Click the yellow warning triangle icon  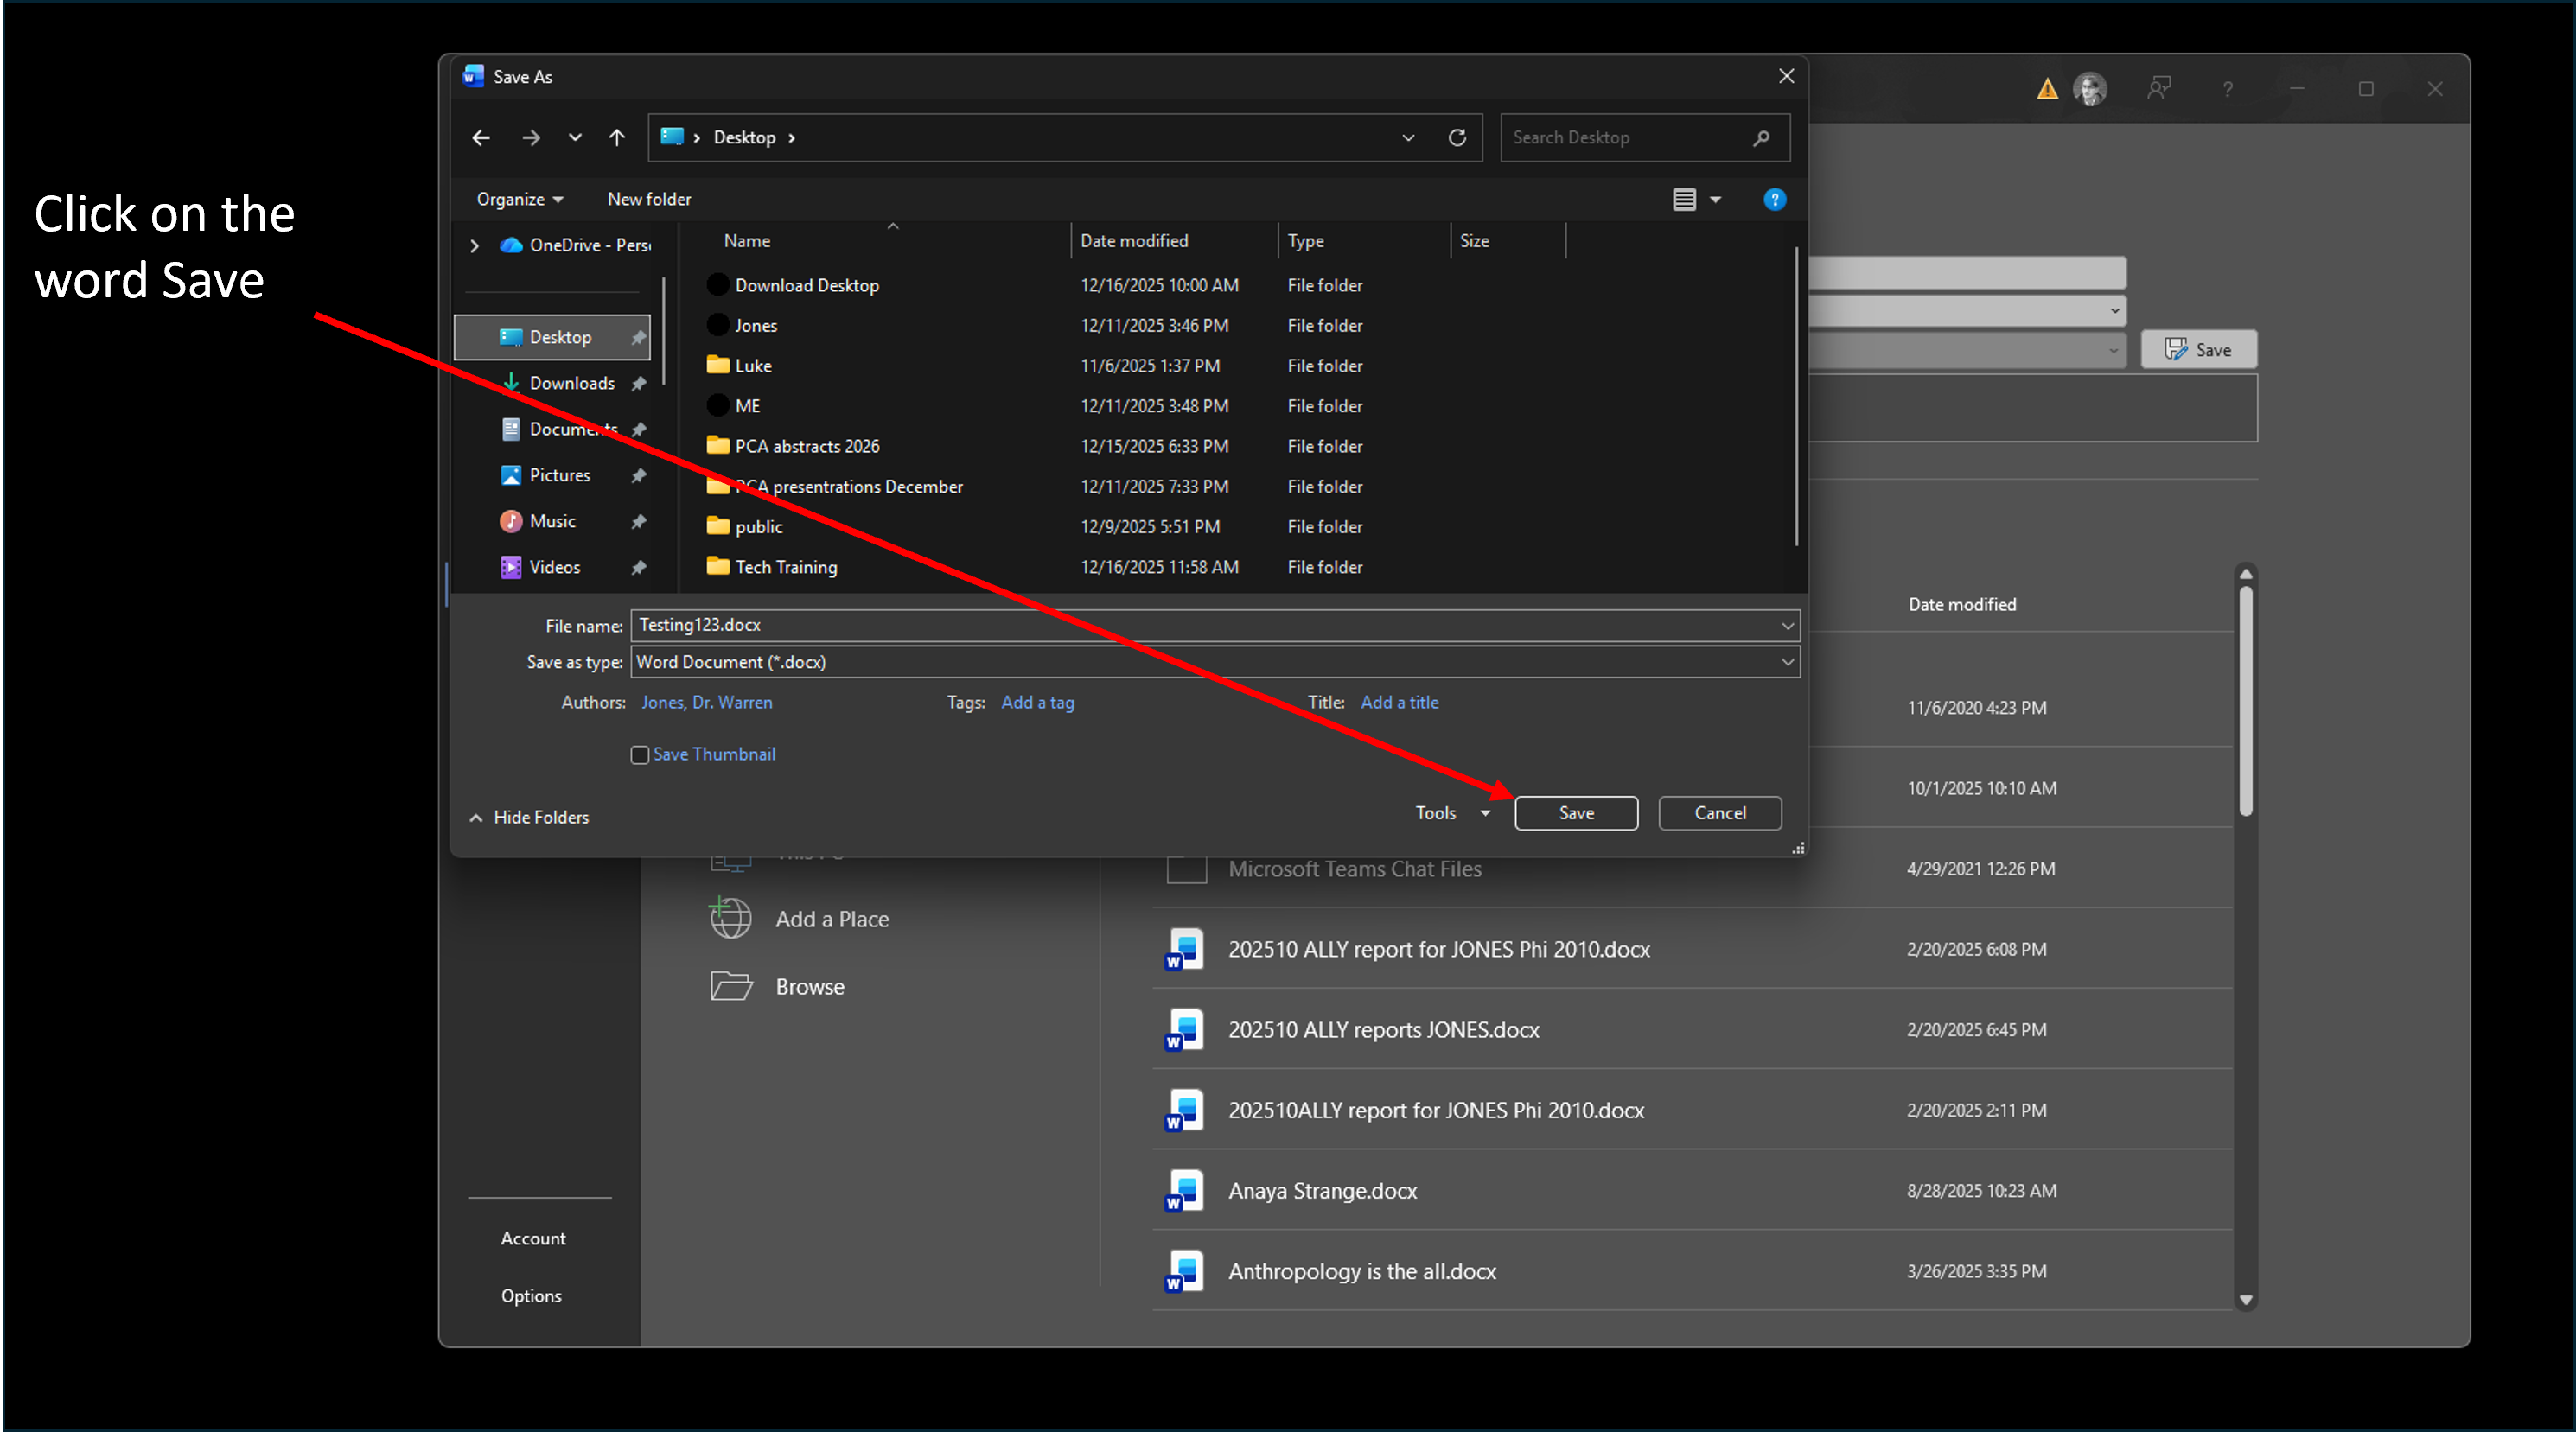2047,89
